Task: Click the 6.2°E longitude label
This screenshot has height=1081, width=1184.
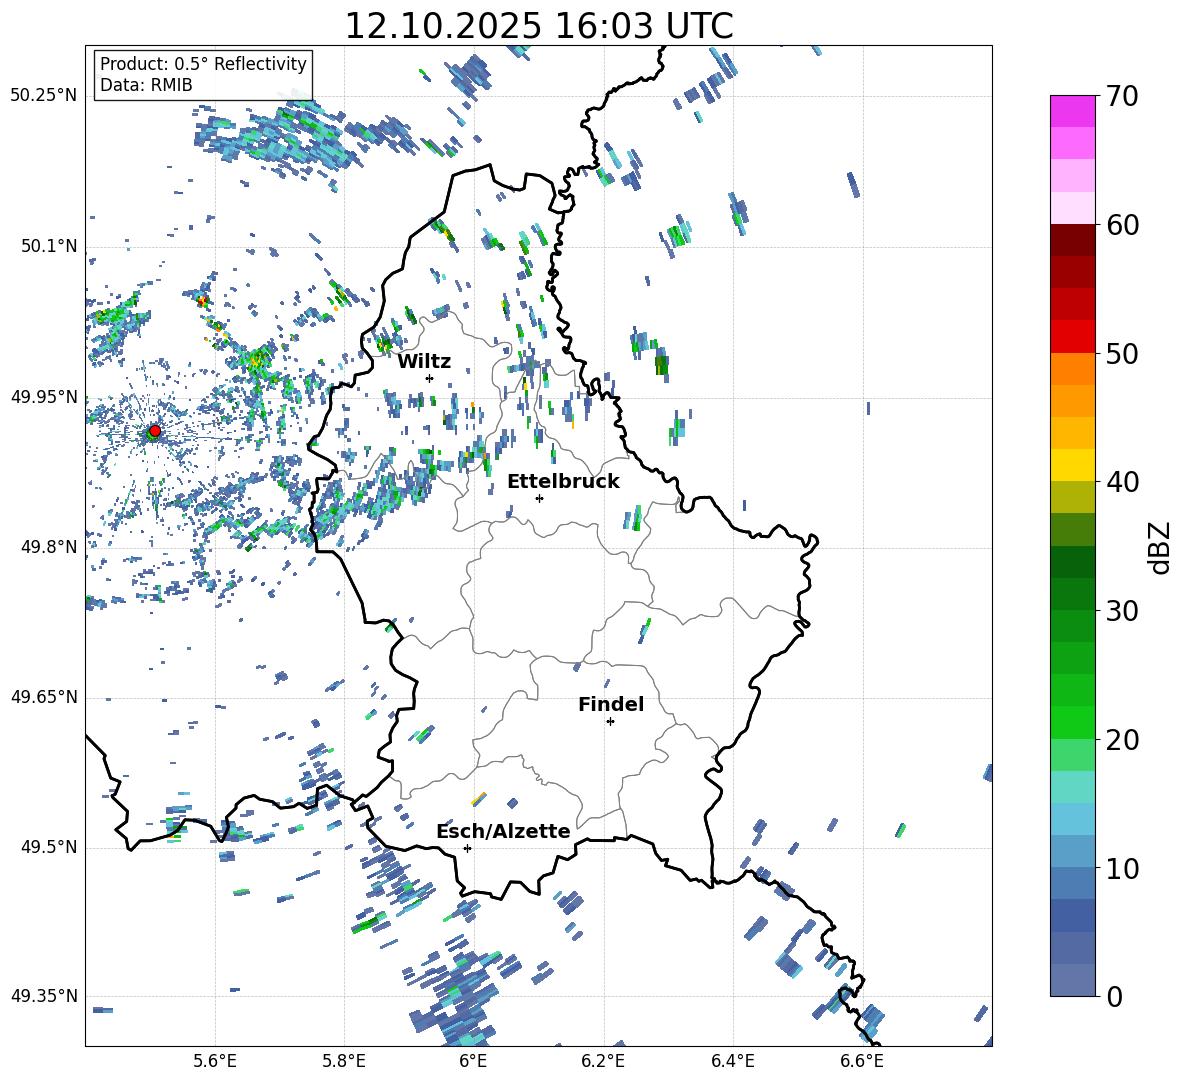Action: (x=603, y=1061)
